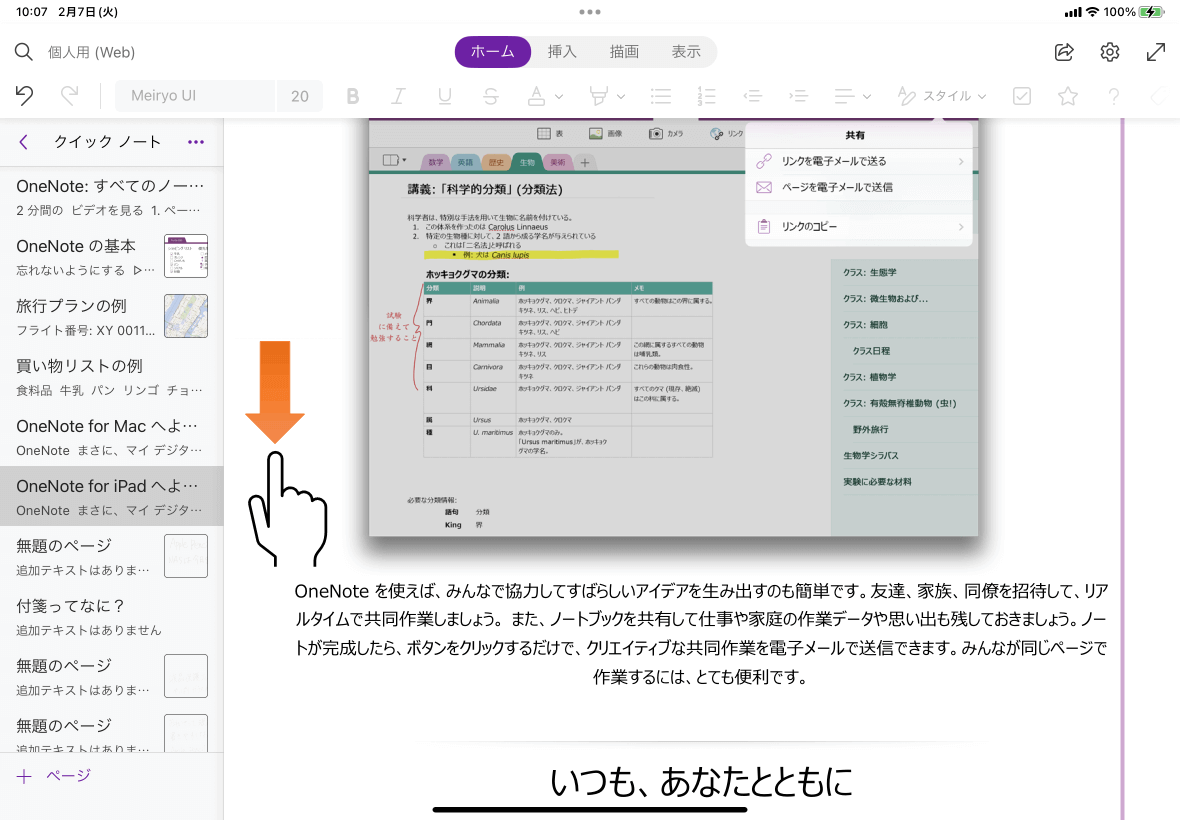1180x820 pixels.
Task: Change the font size 20 field
Action: pos(300,96)
